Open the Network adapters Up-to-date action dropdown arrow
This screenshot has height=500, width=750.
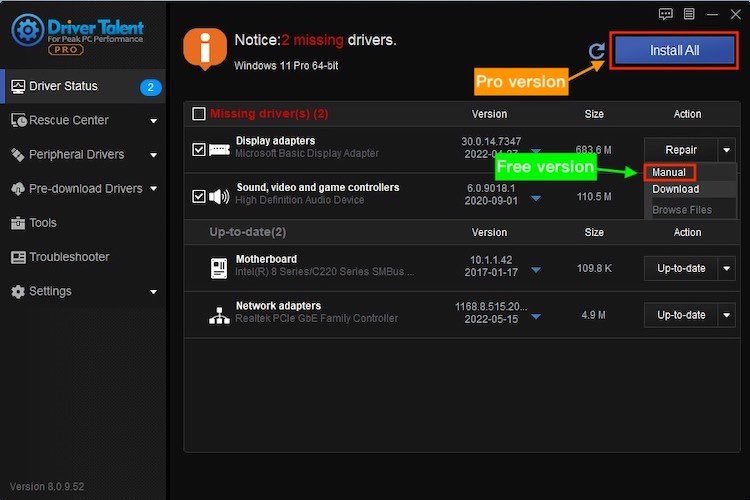[726, 315]
